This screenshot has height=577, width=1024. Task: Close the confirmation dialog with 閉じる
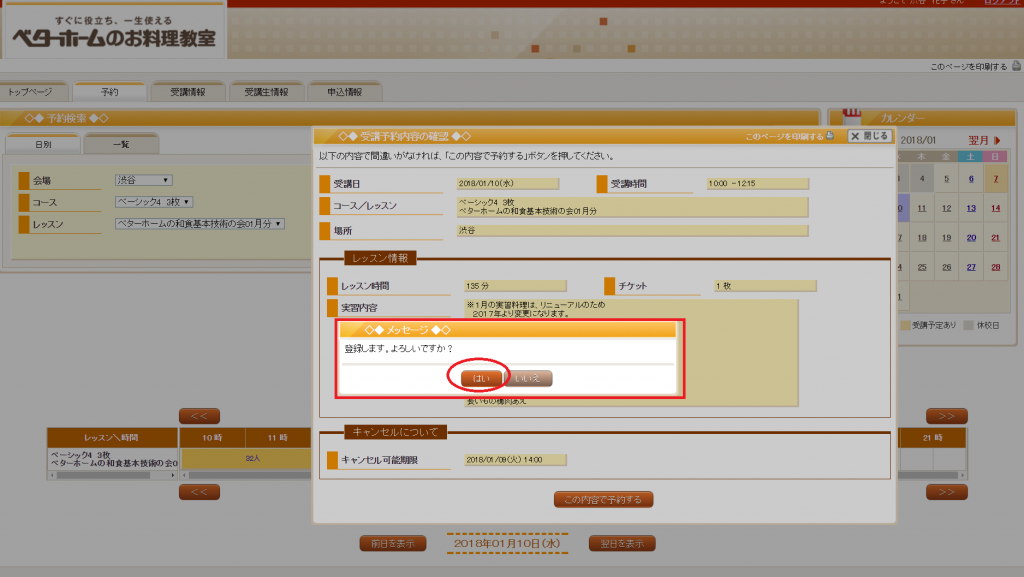[x=871, y=136]
